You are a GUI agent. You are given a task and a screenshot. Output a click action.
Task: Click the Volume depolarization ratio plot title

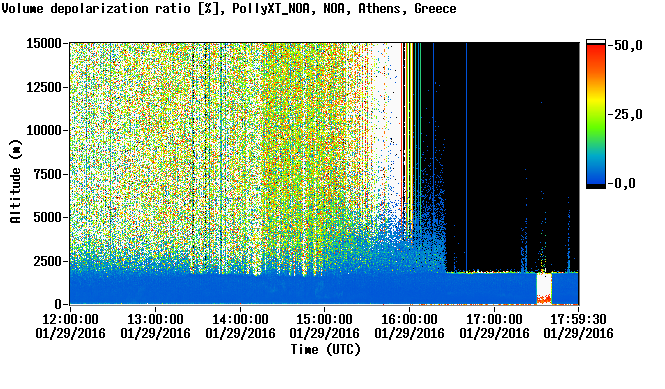tap(229, 9)
